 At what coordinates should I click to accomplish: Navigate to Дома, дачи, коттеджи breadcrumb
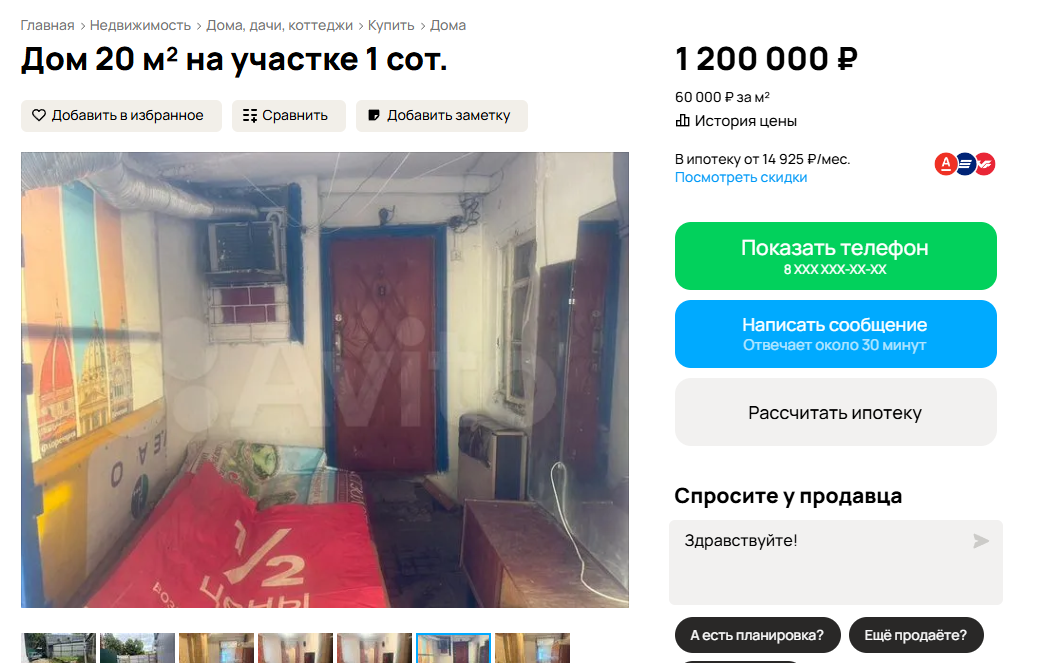[x=279, y=25]
